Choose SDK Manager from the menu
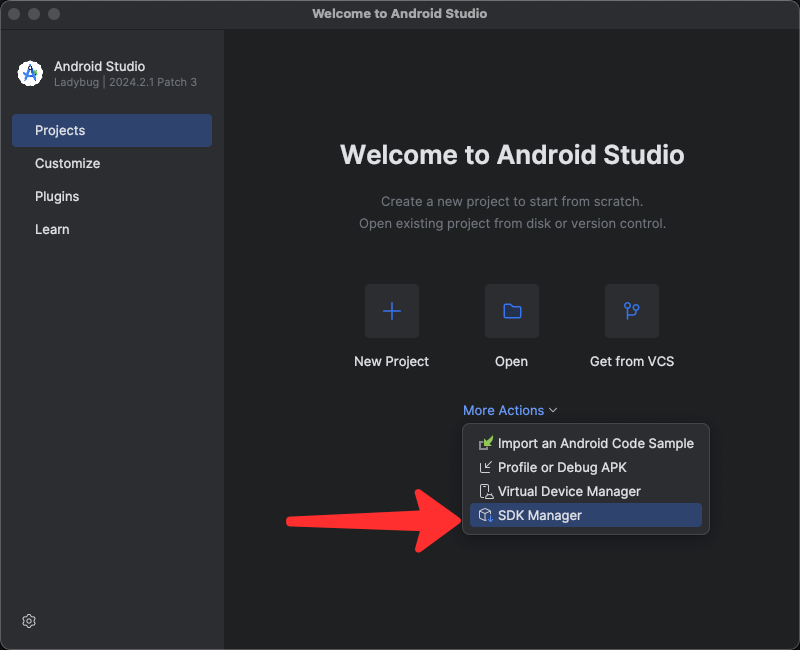The height and width of the screenshot is (650, 800). point(586,515)
